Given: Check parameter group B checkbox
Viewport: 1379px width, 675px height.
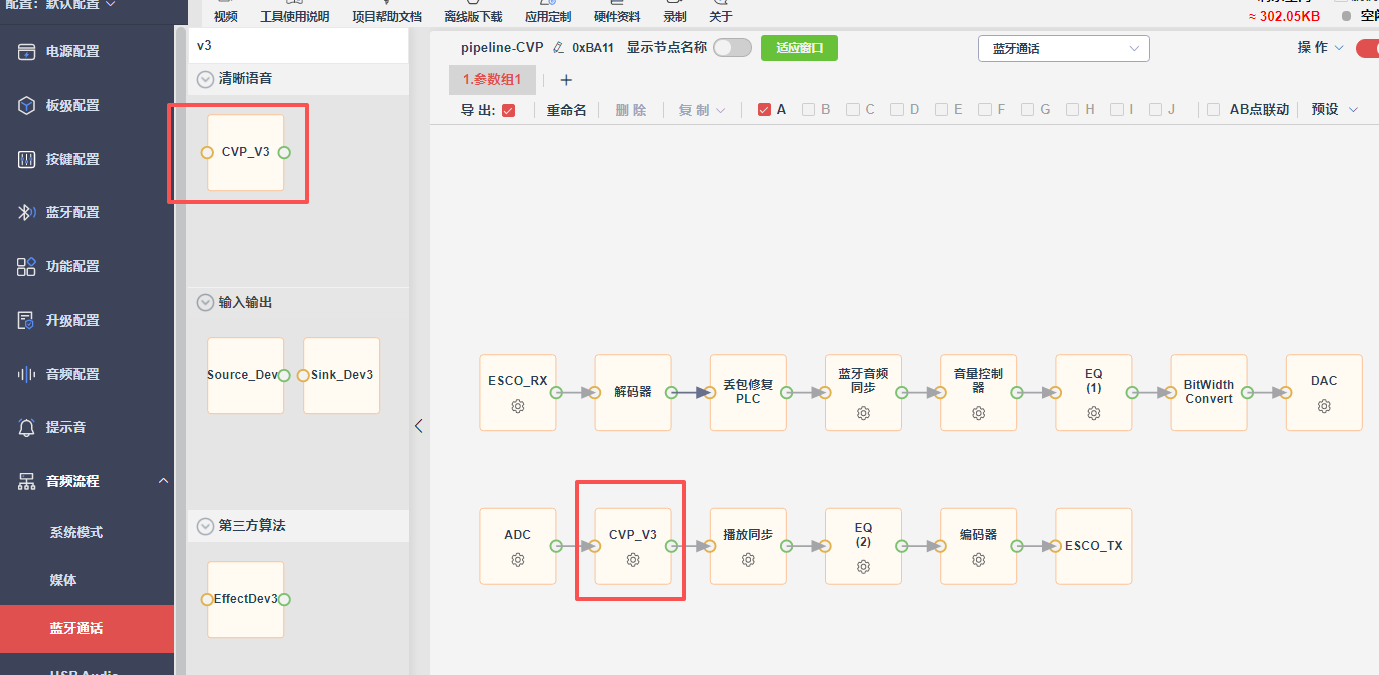Looking at the screenshot, I should [x=808, y=110].
